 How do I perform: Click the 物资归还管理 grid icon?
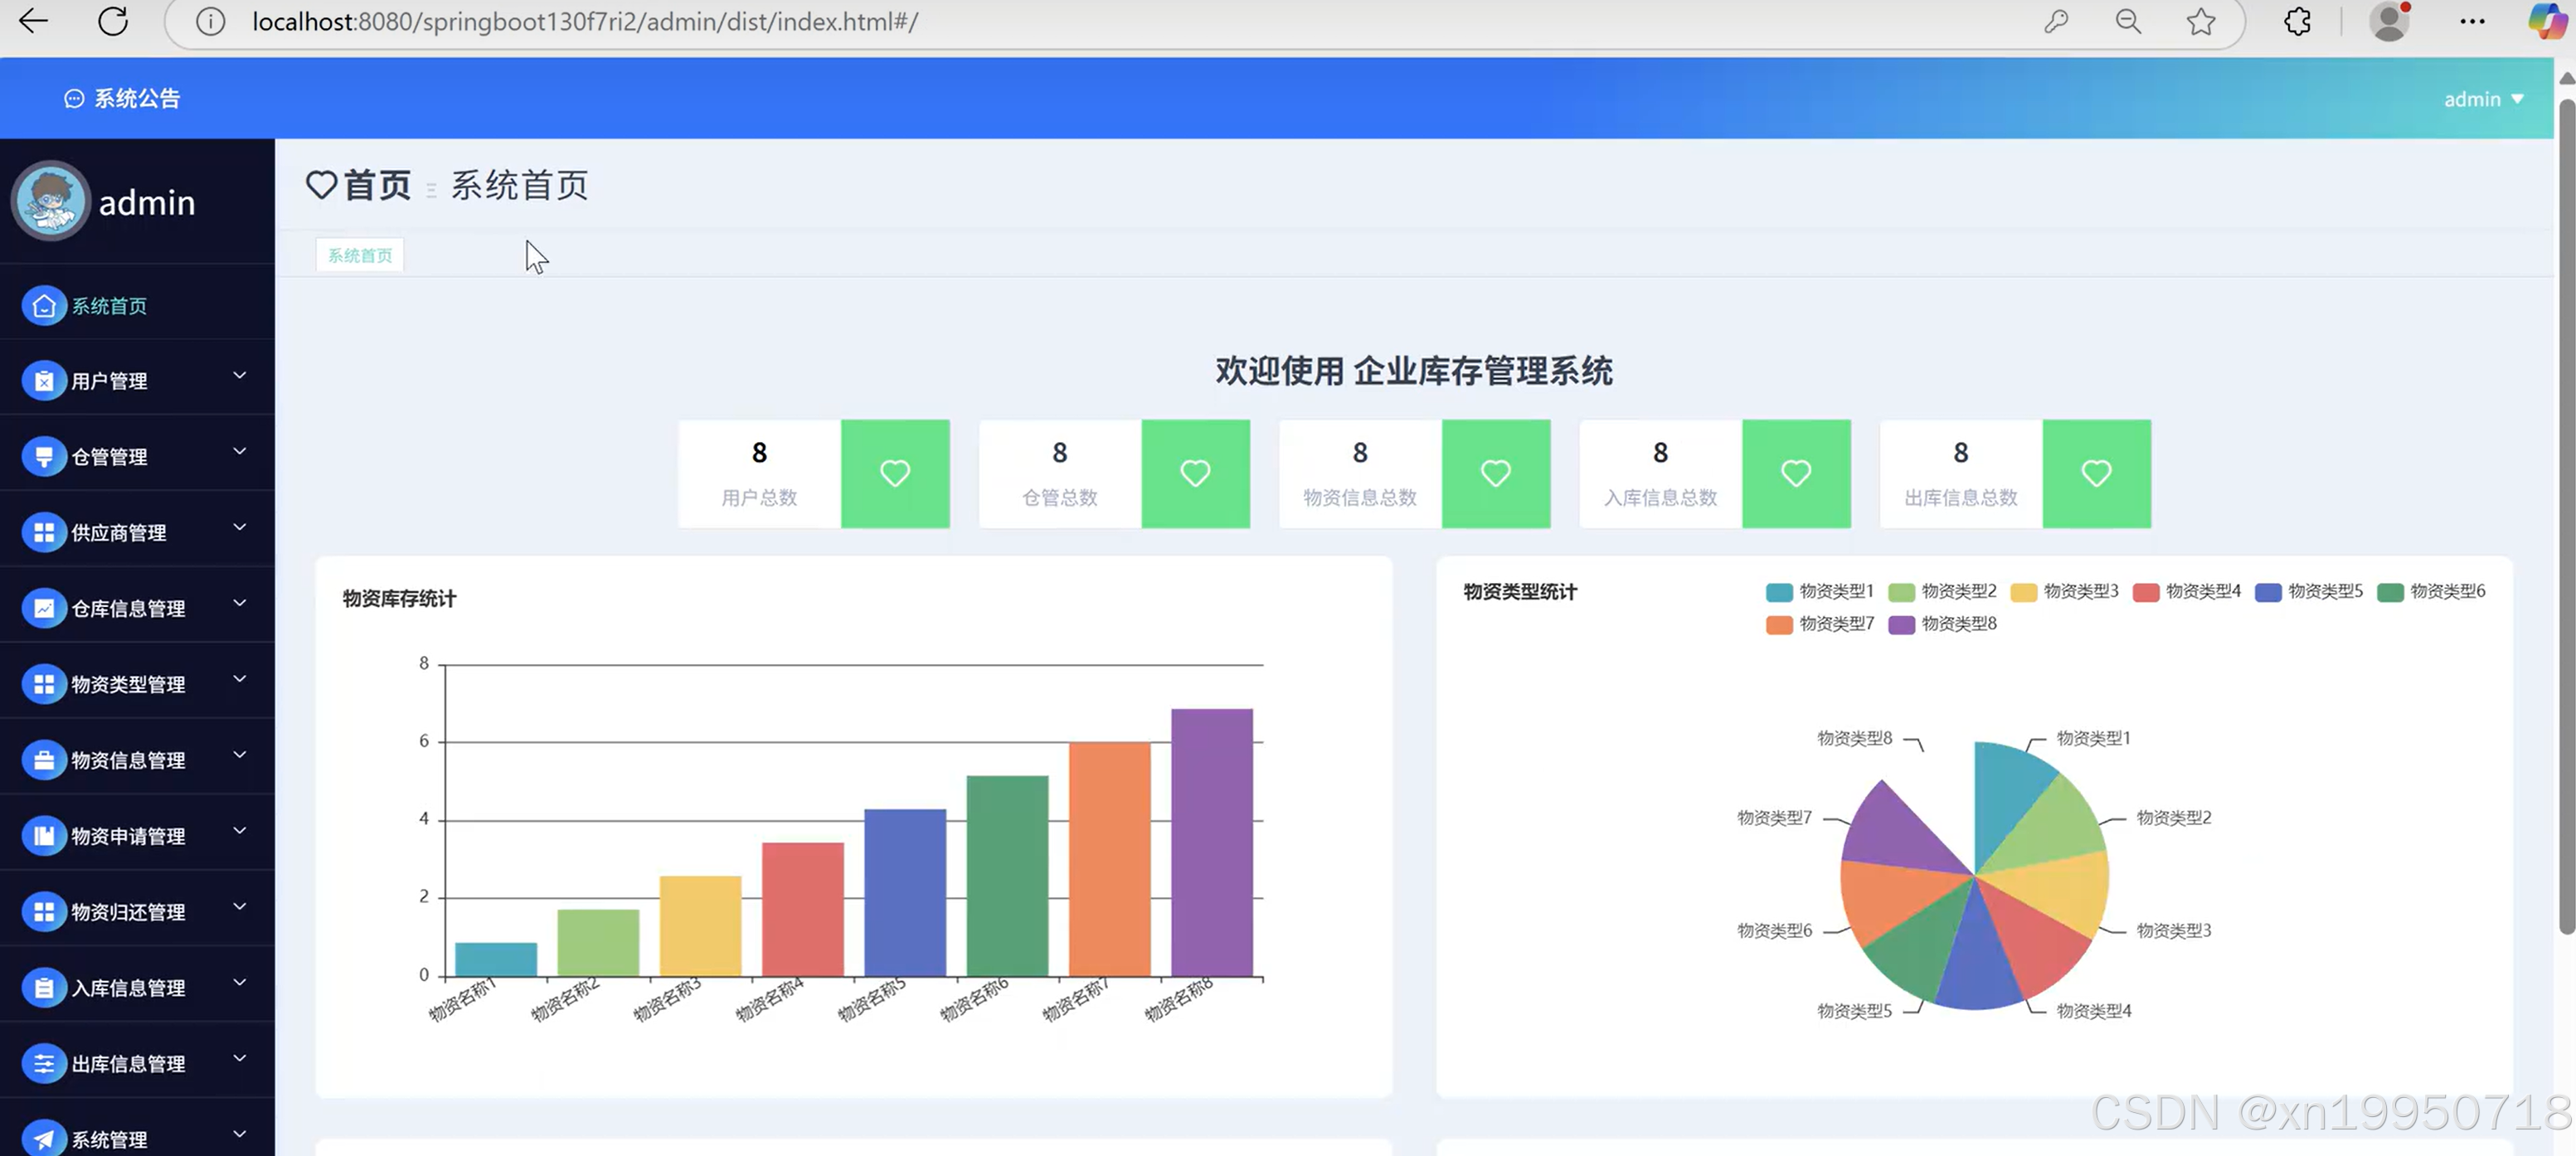coord(44,912)
